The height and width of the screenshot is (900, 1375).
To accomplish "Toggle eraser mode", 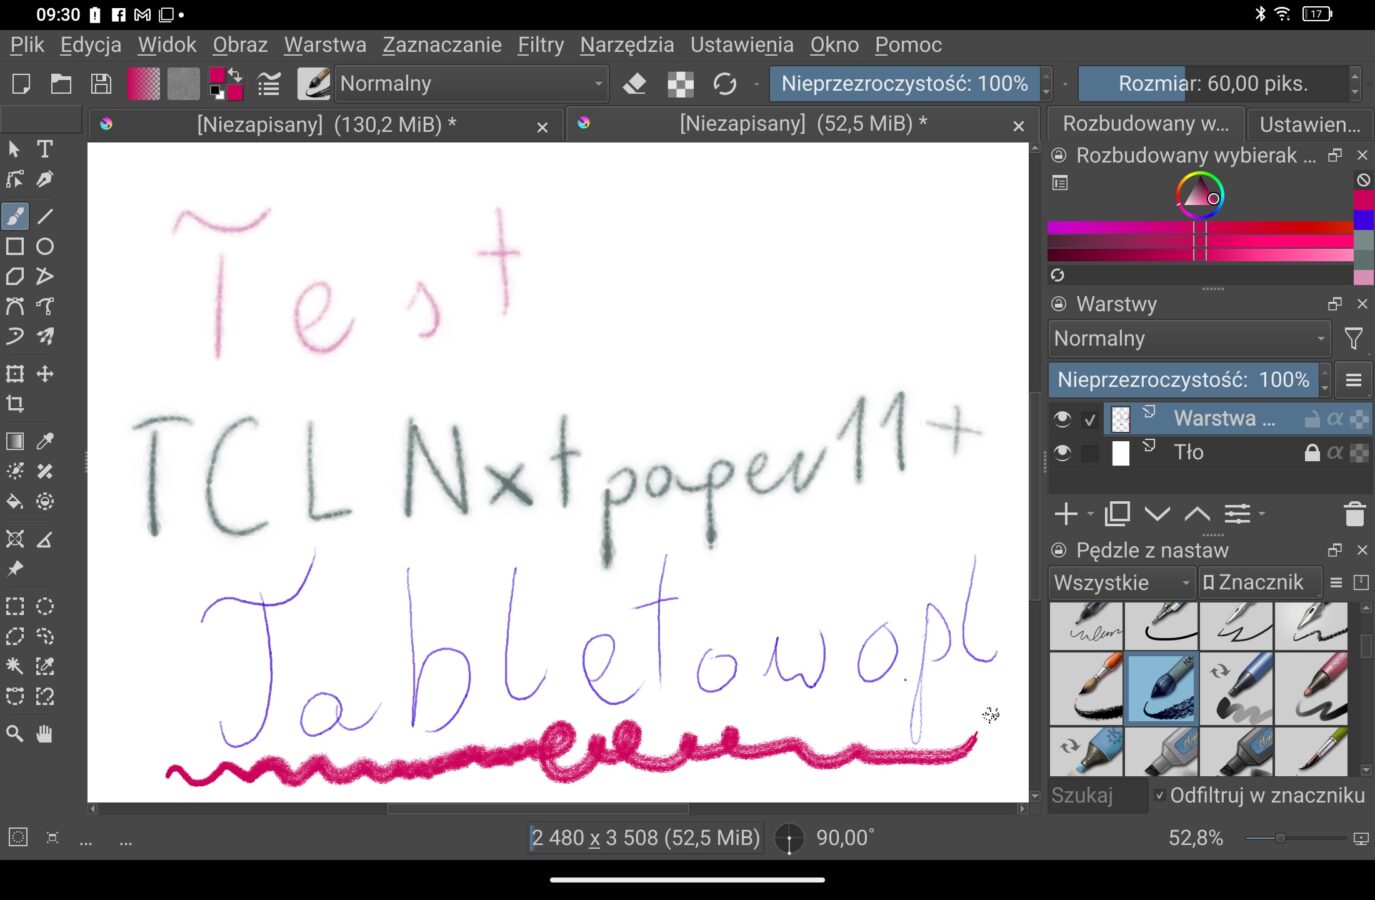I will tap(635, 84).
